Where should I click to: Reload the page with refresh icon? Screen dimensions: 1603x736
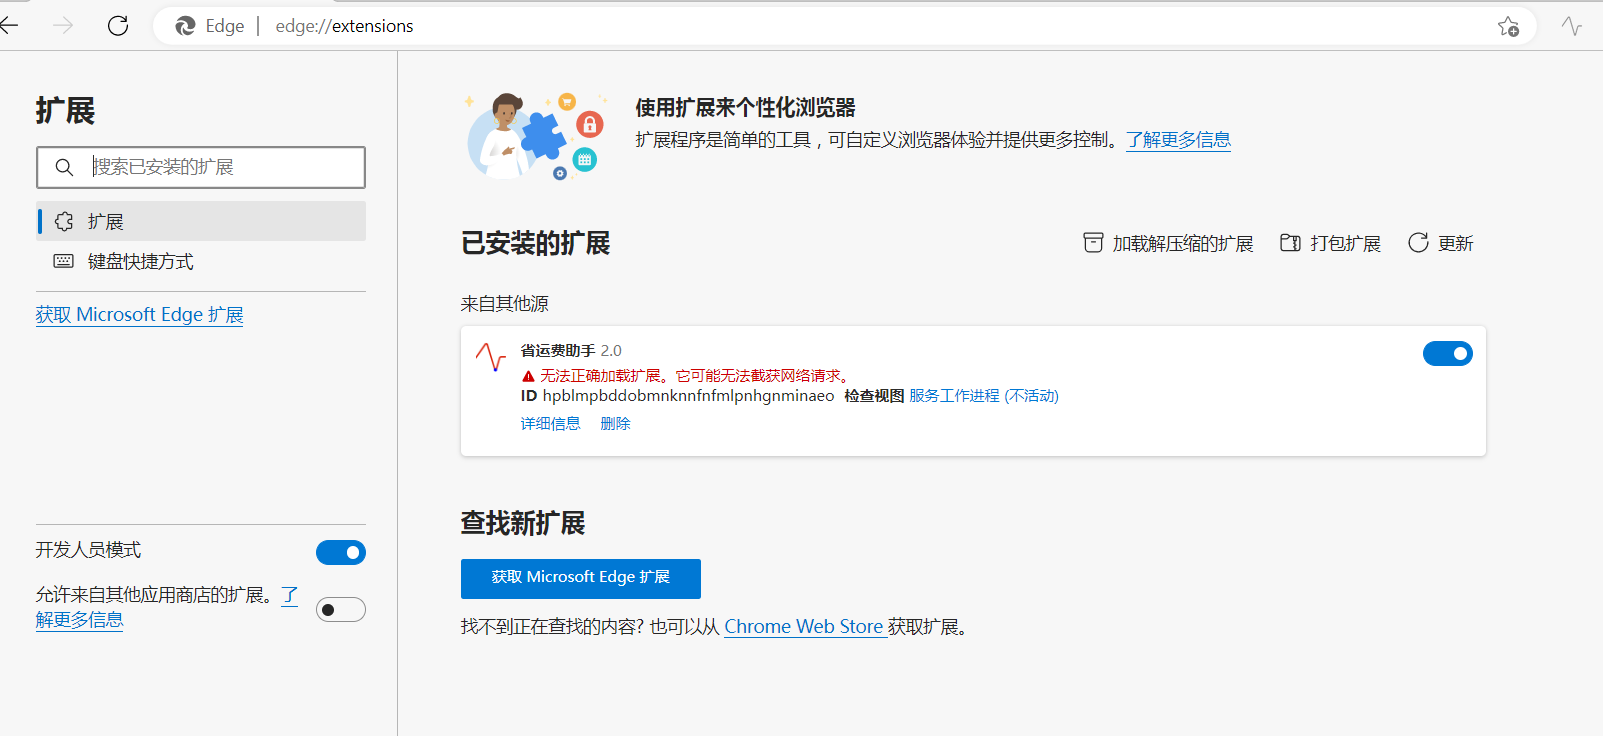118,25
